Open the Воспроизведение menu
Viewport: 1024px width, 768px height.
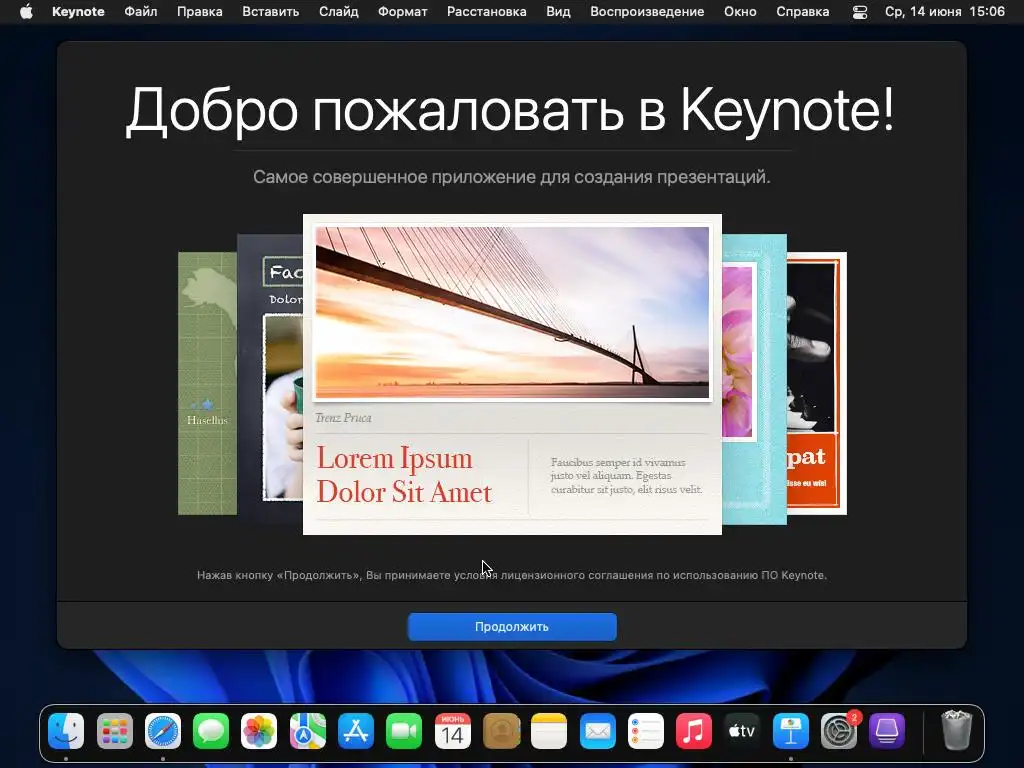(x=647, y=12)
